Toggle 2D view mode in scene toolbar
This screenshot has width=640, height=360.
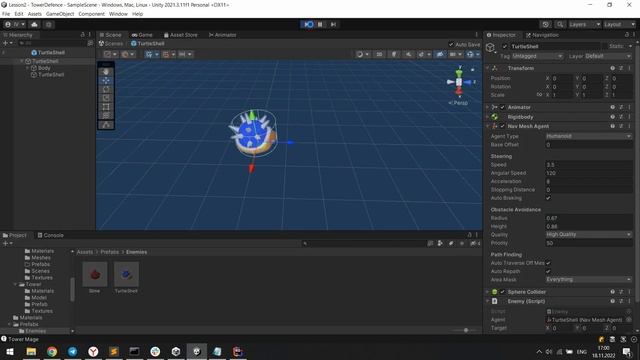[x=379, y=54]
